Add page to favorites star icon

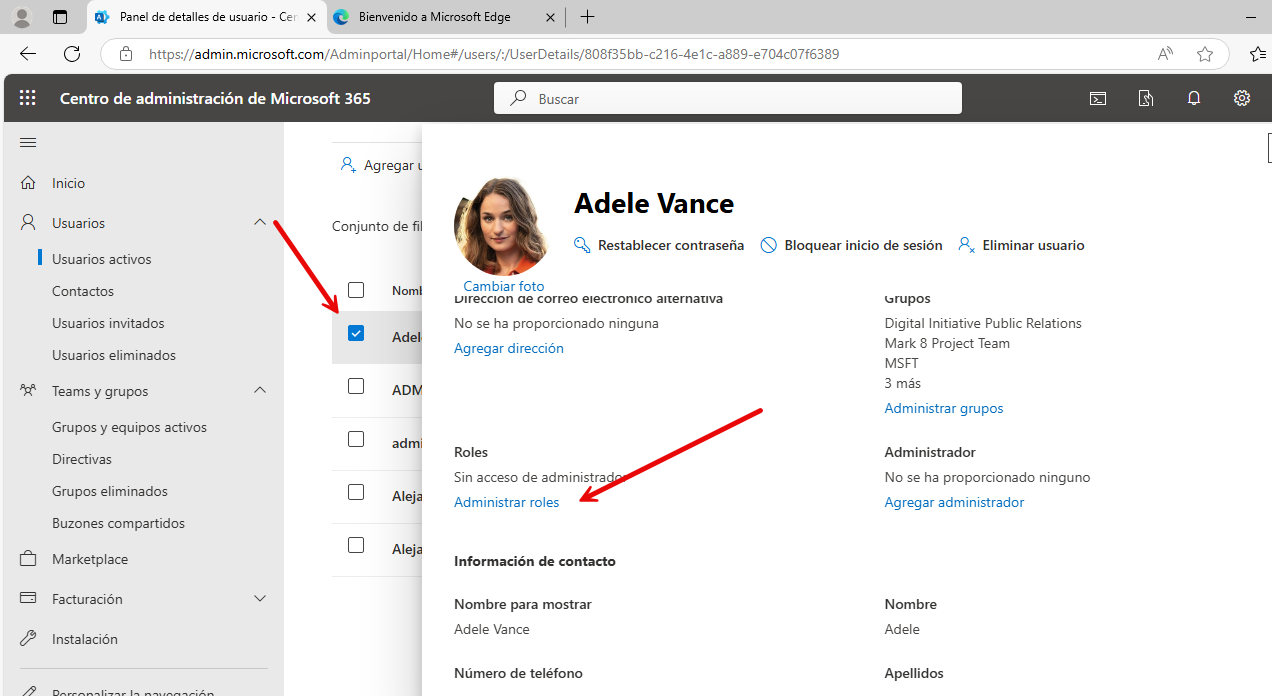coord(1205,54)
